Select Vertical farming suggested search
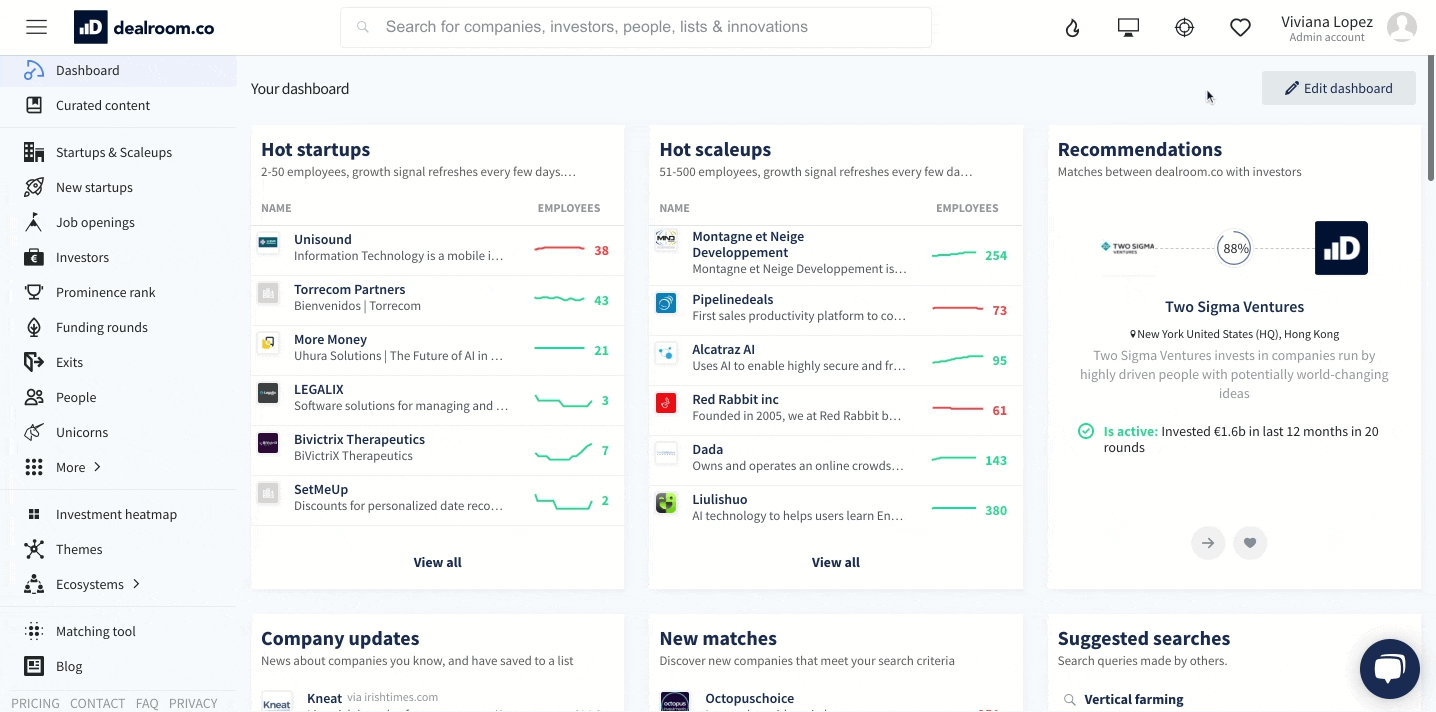The image size is (1436, 712). coord(1133,700)
